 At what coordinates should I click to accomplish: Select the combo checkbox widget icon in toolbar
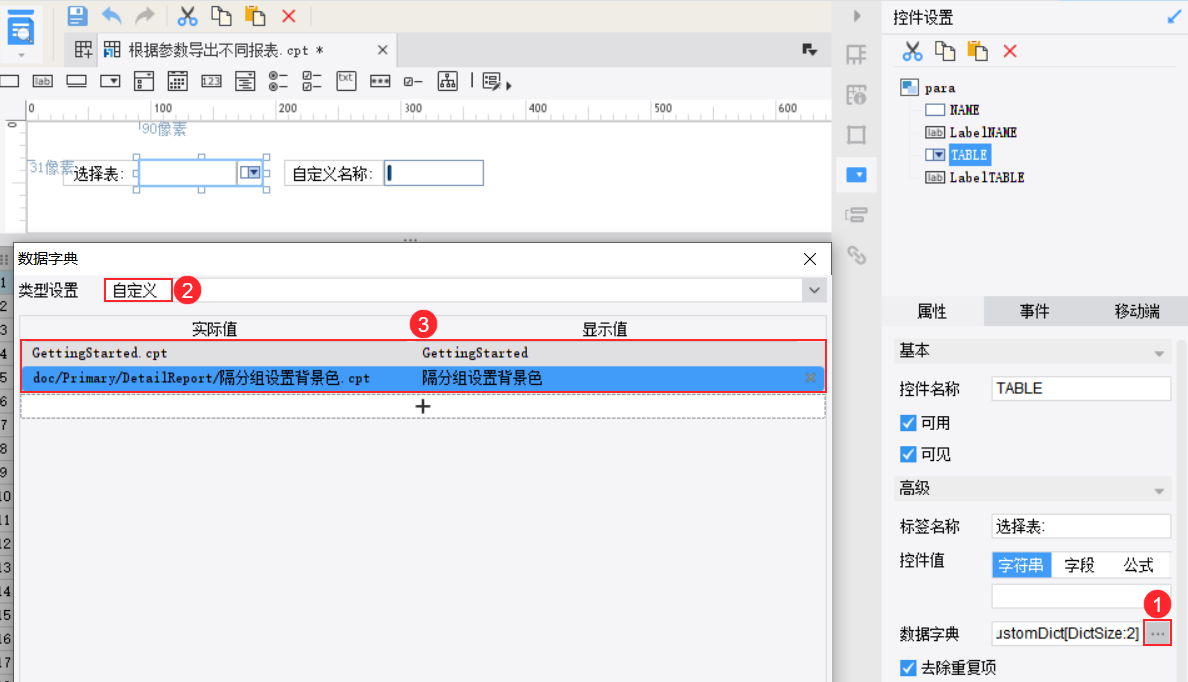pos(144,81)
